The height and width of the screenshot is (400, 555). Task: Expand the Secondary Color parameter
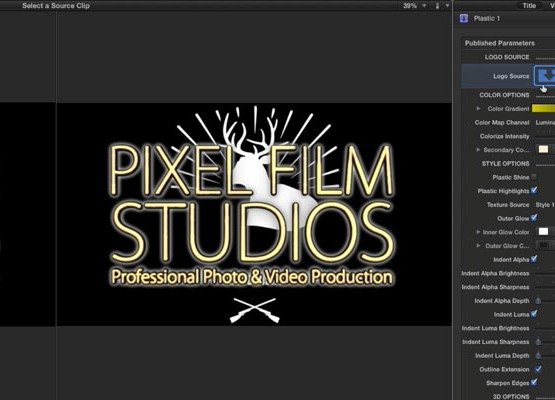(478, 150)
